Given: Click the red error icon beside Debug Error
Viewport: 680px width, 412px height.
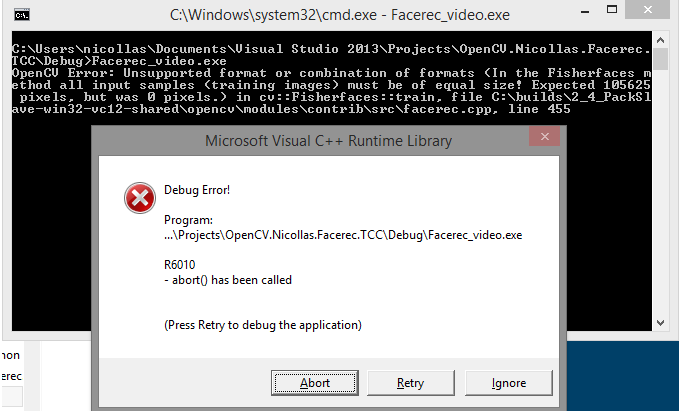Looking at the screenshot, I should click(x=140, y=198).
